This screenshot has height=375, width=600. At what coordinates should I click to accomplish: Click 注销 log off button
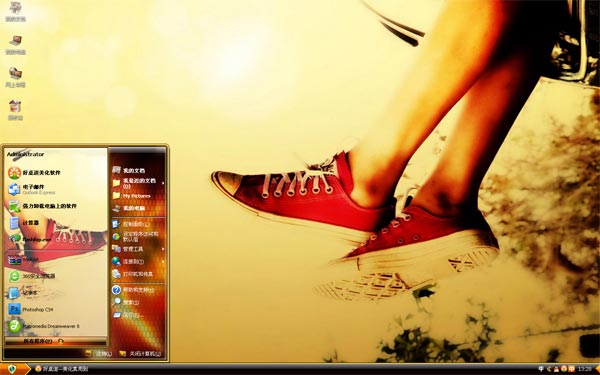(x=99, y=354)
